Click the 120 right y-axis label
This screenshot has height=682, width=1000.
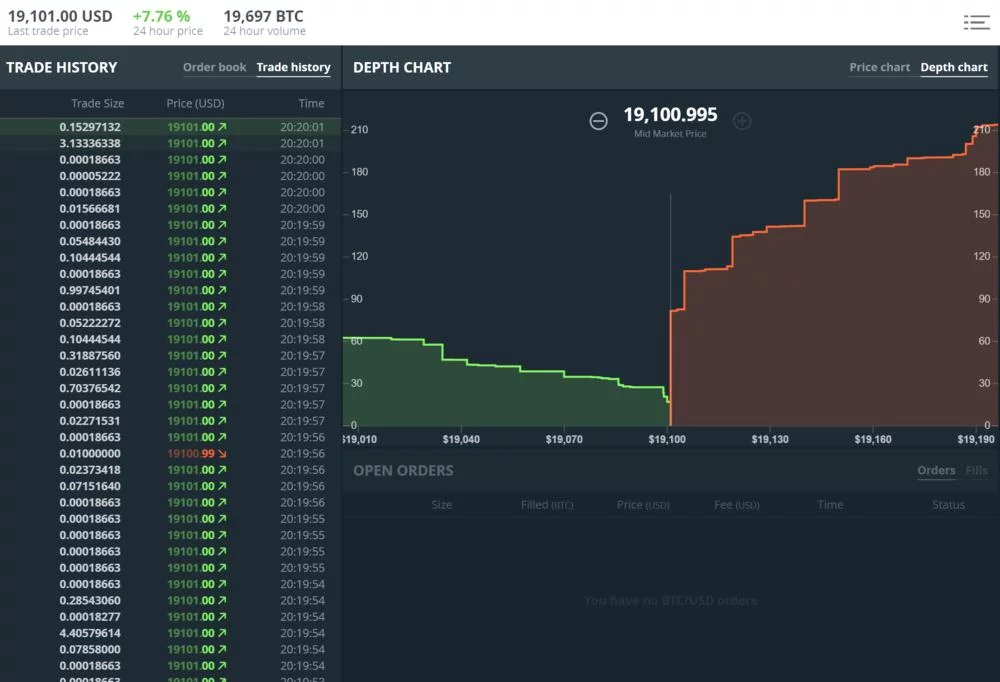tap(982, 256)
